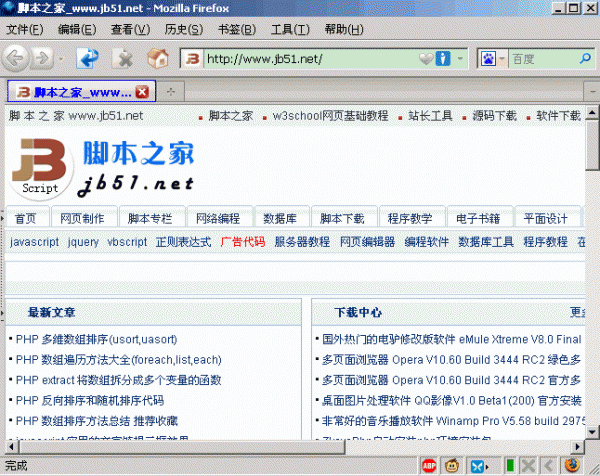This screenshot has height=476, width=600.
Task: Click the Firefox globe status bar icon
Action: 572,466
